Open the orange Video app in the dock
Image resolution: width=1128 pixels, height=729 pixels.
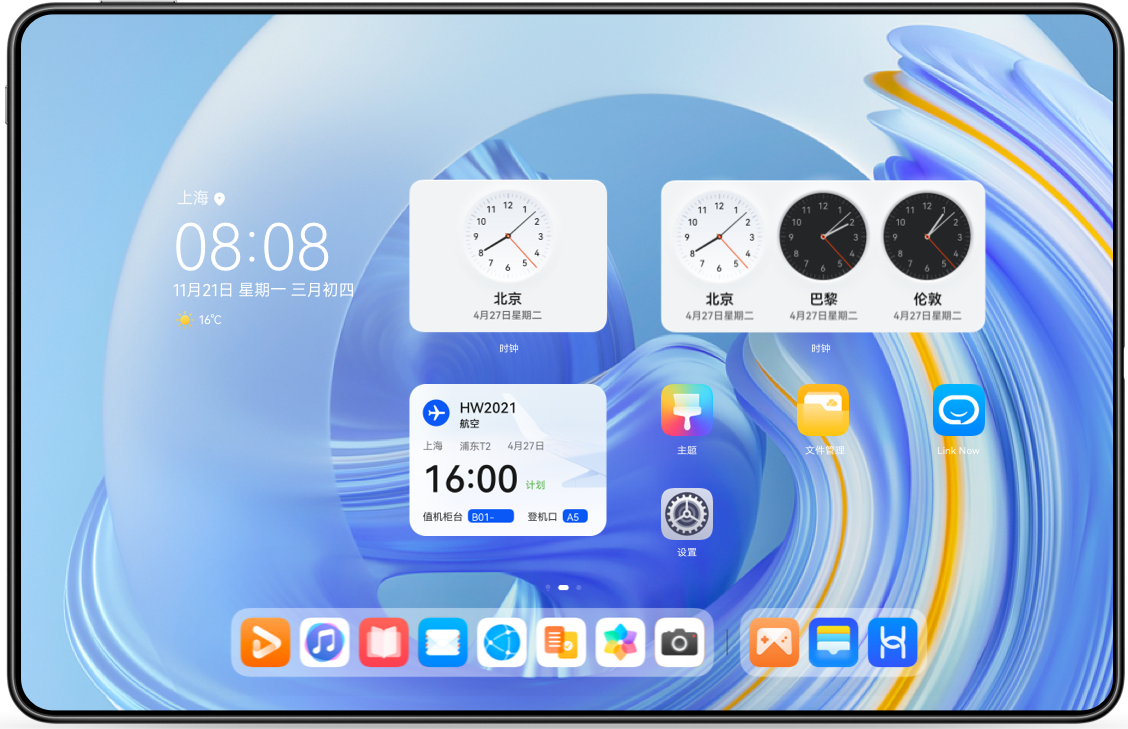[x=265, y=642]
